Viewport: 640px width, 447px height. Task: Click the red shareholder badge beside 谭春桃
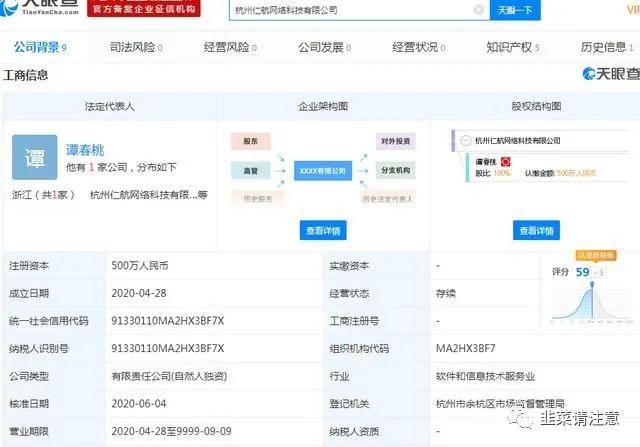(506, 160)
